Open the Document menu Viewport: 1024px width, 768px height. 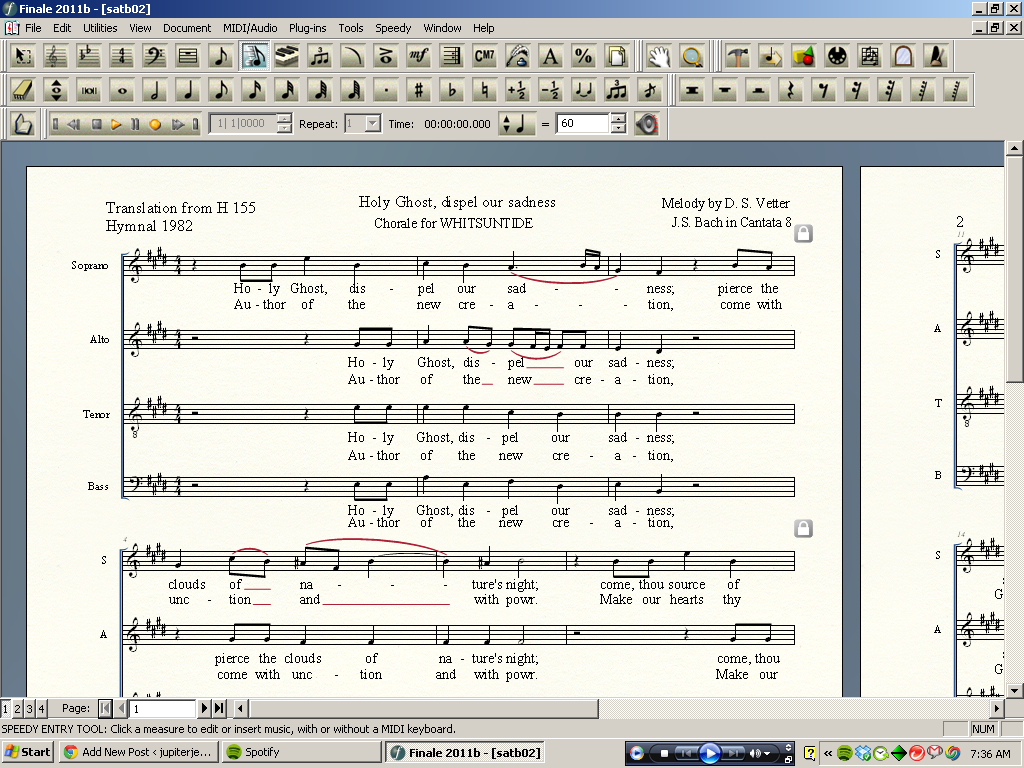point(187,28)
